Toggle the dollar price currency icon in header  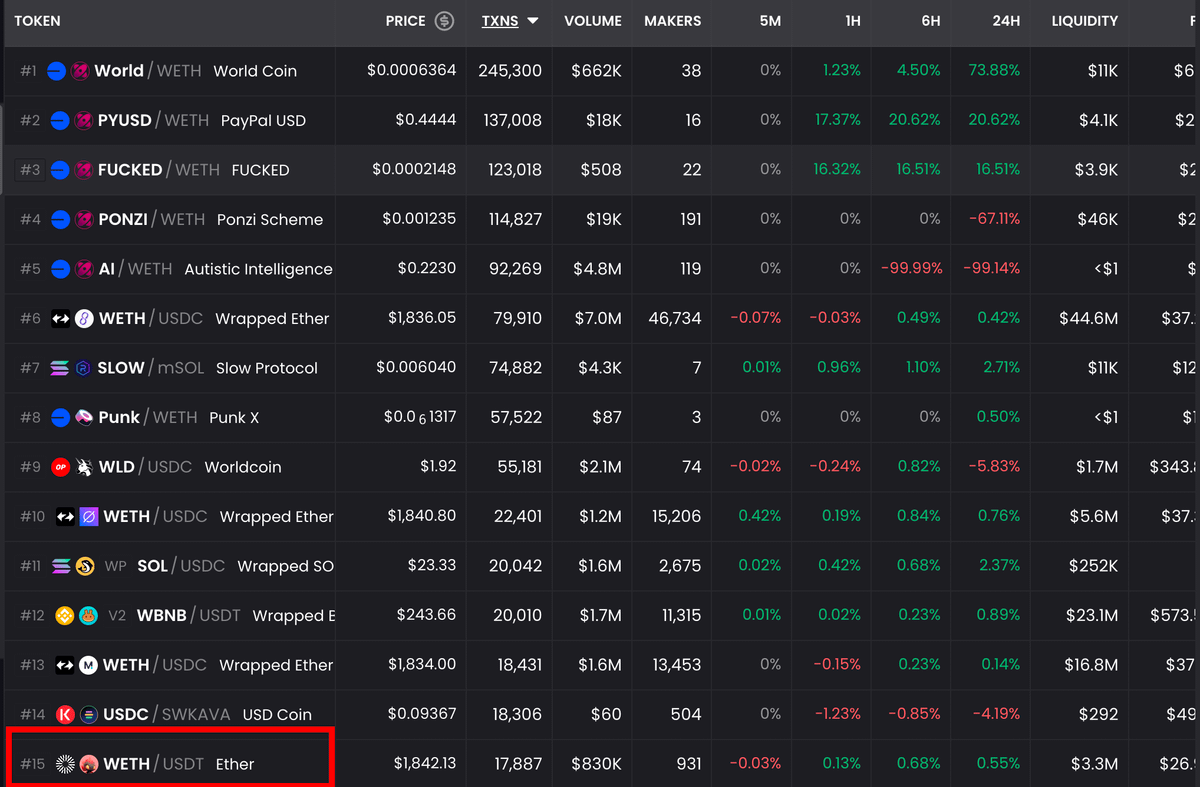tap(445, 21)
